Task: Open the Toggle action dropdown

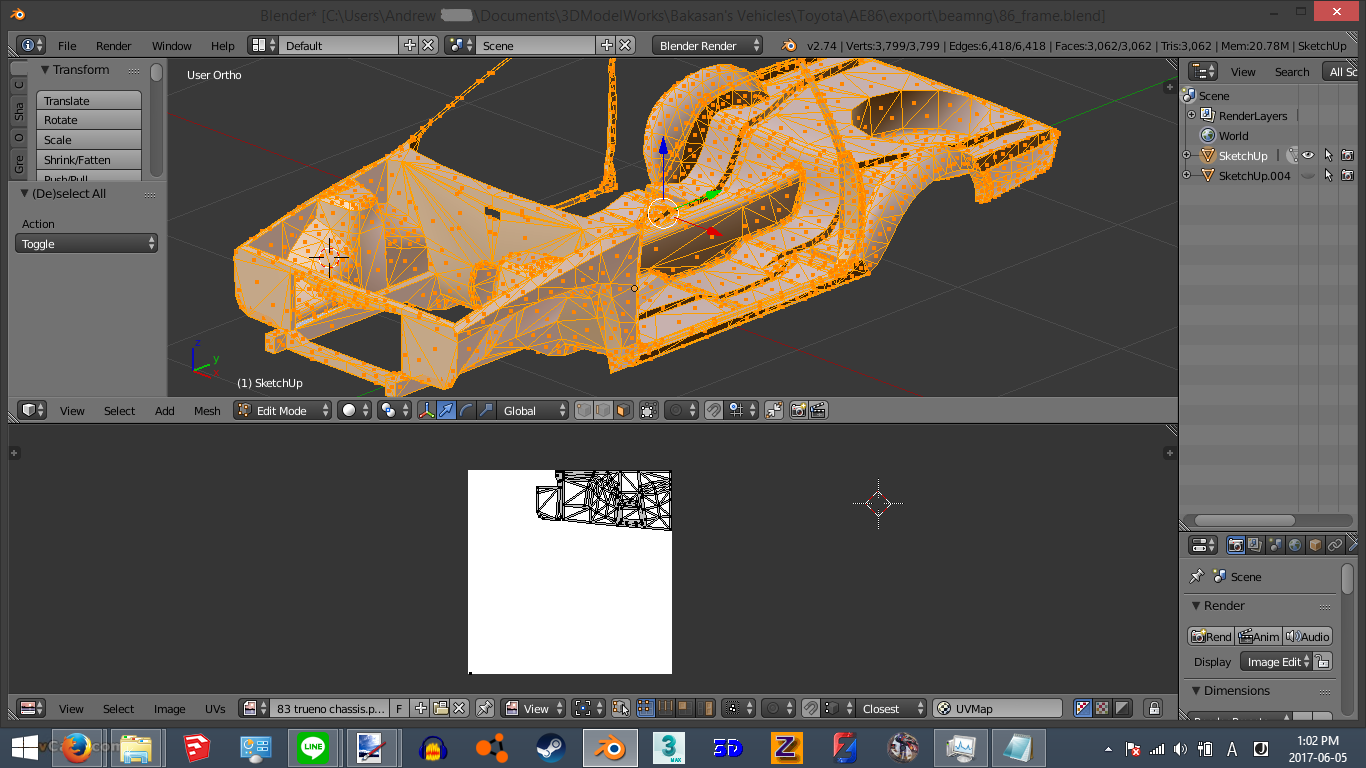Action: pos(86,244)
